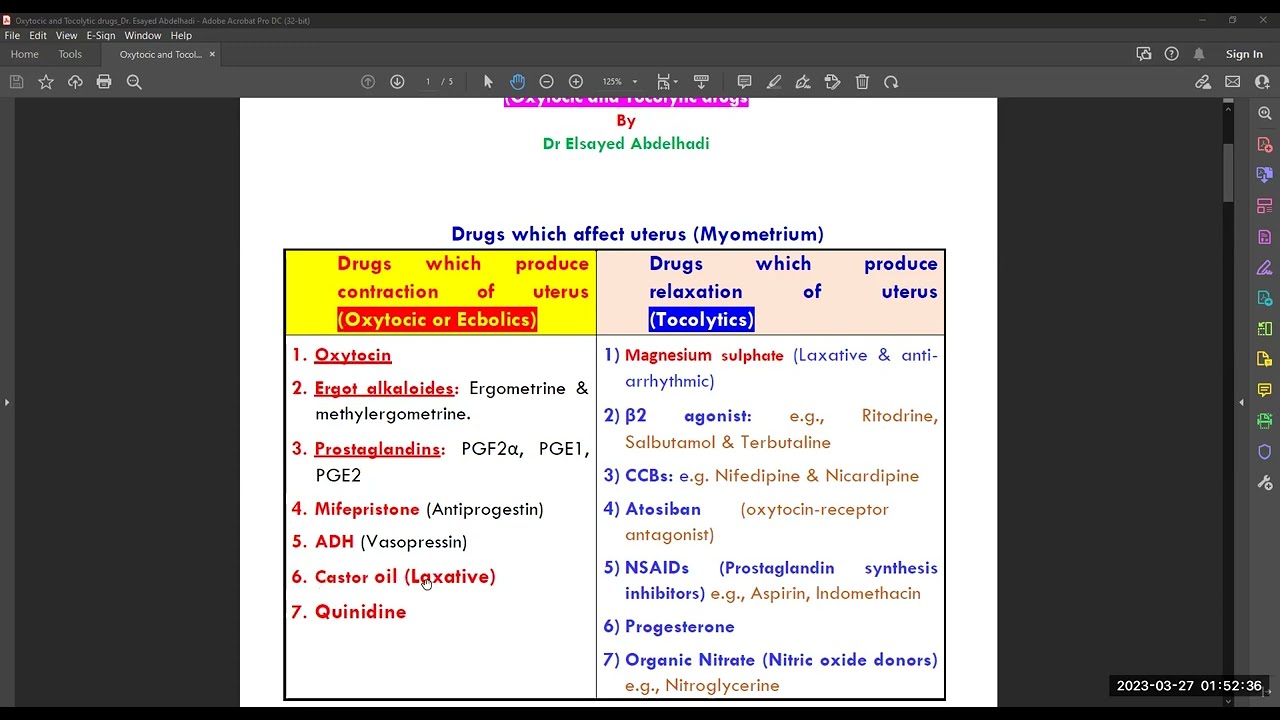Open the Compress/Combine files green tool
Viewport: 1280px width, 720px height.
tap(1265, 329)
